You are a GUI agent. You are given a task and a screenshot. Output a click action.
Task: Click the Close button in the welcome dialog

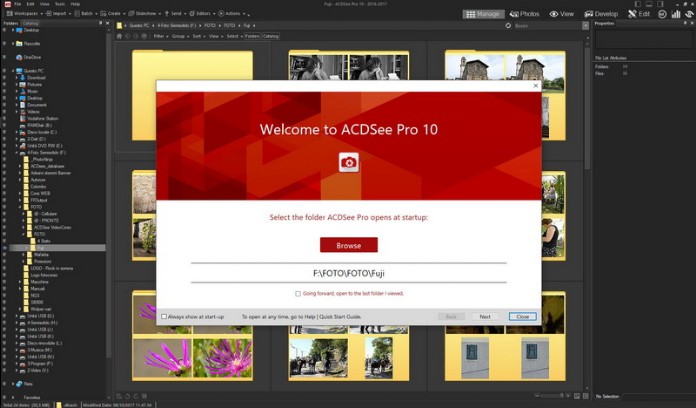click(x=522, y=317)
